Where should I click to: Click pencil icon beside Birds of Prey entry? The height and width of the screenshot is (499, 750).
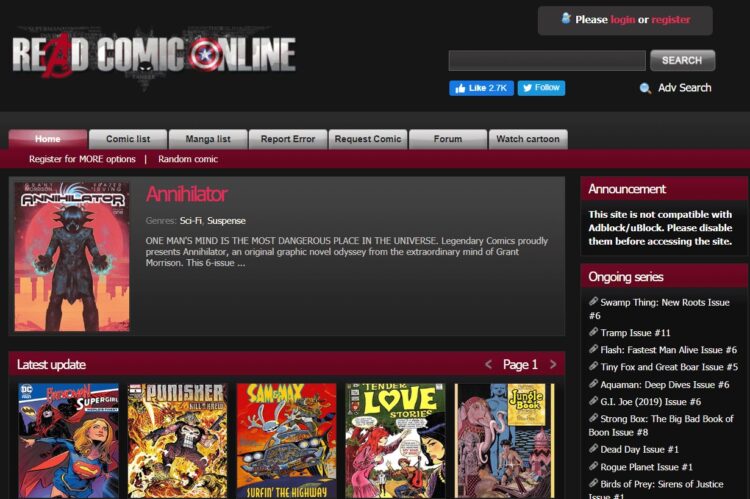(593, 483)
